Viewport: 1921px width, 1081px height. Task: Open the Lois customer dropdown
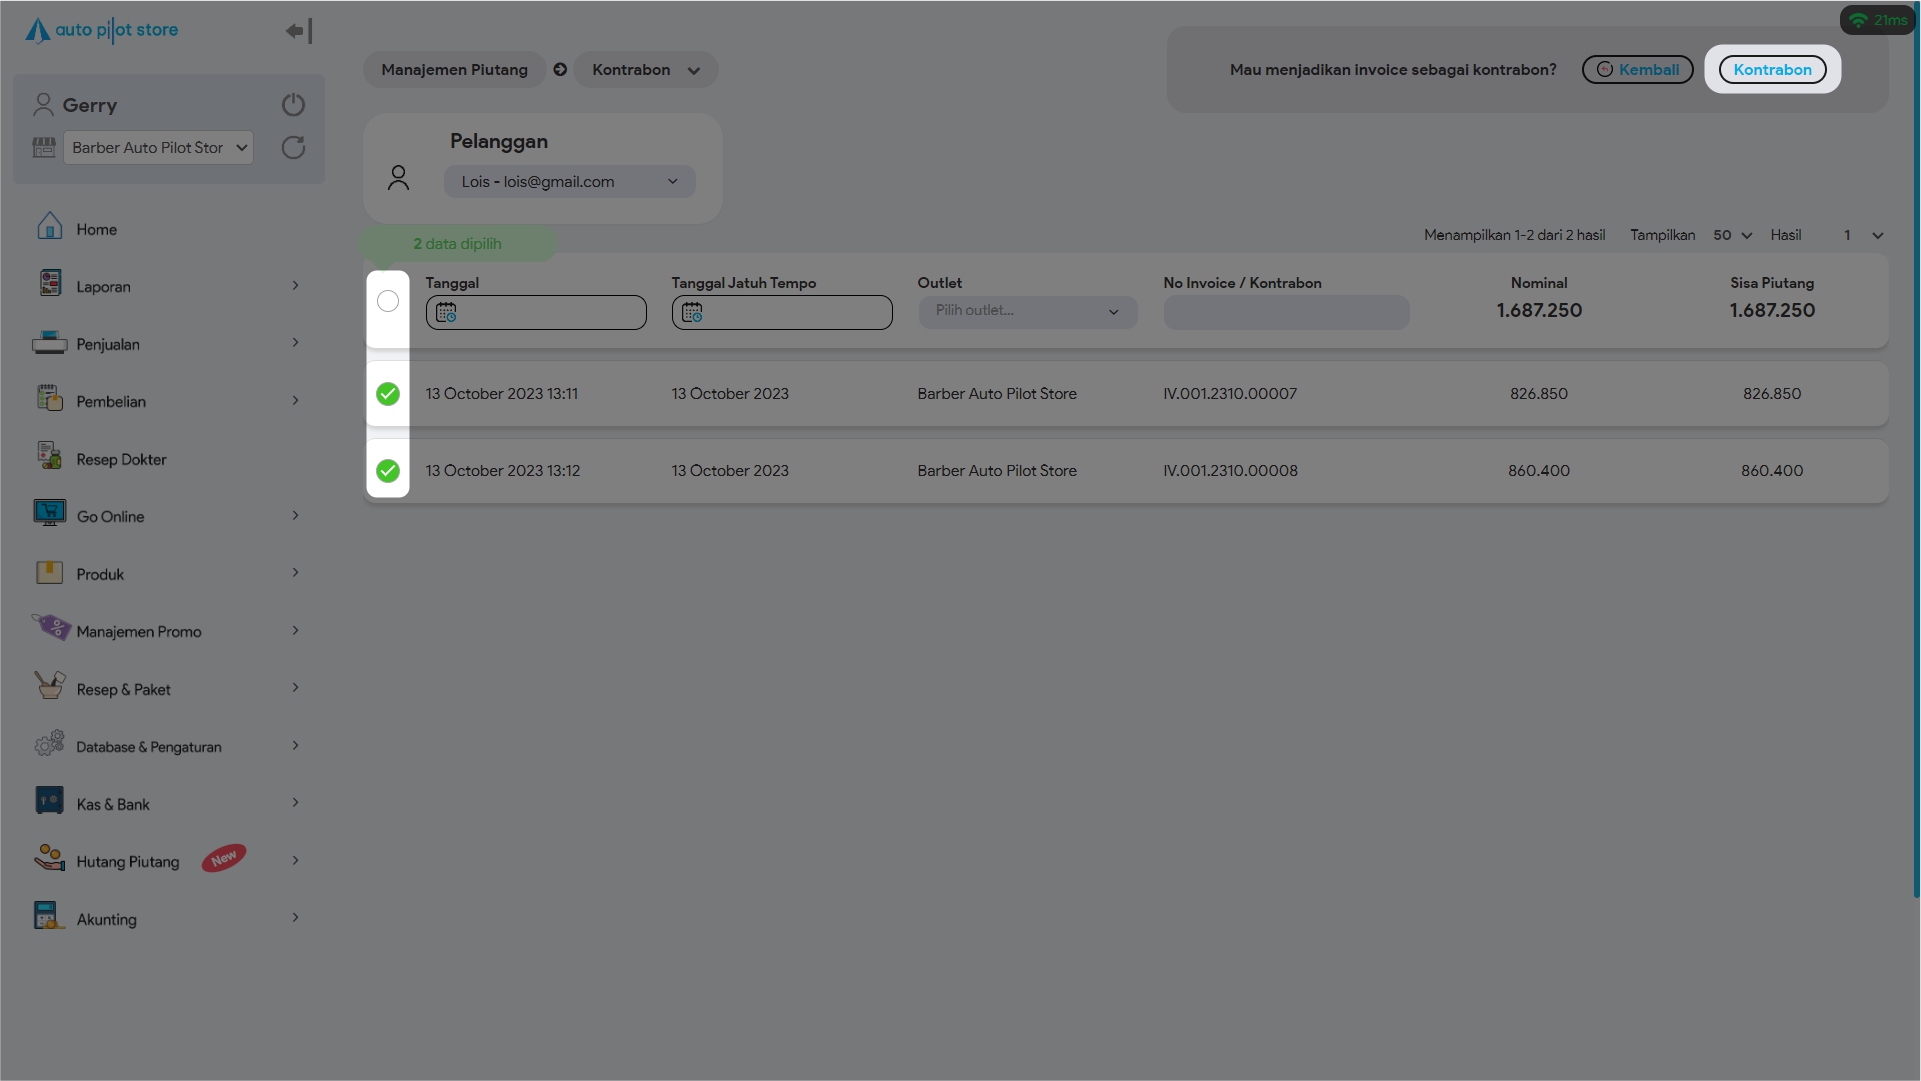569,182
